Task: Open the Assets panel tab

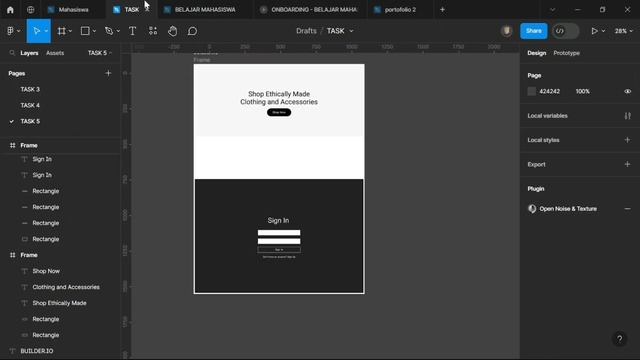Action: point(55,53)
